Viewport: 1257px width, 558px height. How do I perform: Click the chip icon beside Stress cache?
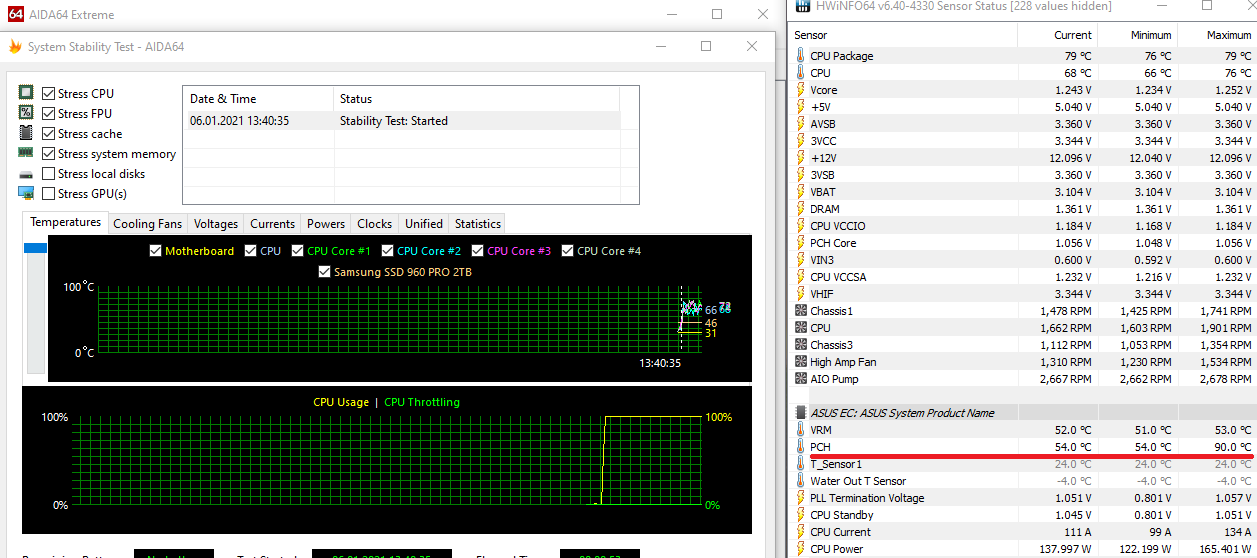tap(26, 133)
